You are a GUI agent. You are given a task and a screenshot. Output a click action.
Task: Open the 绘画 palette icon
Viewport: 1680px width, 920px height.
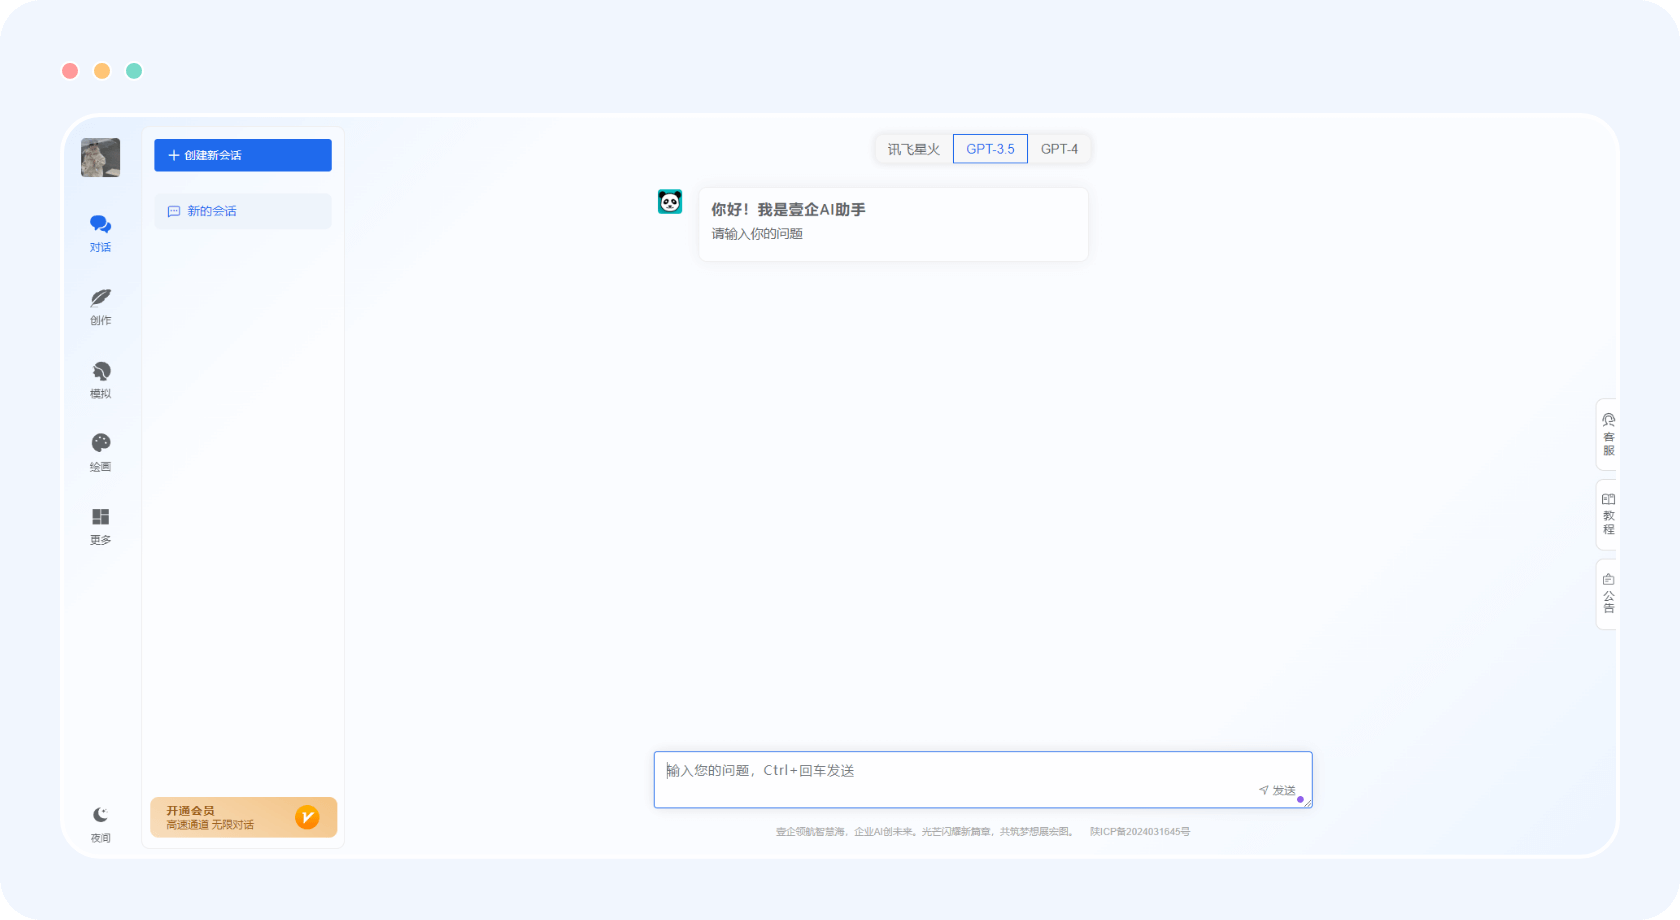pyautogui.click(x=100, y=444)
